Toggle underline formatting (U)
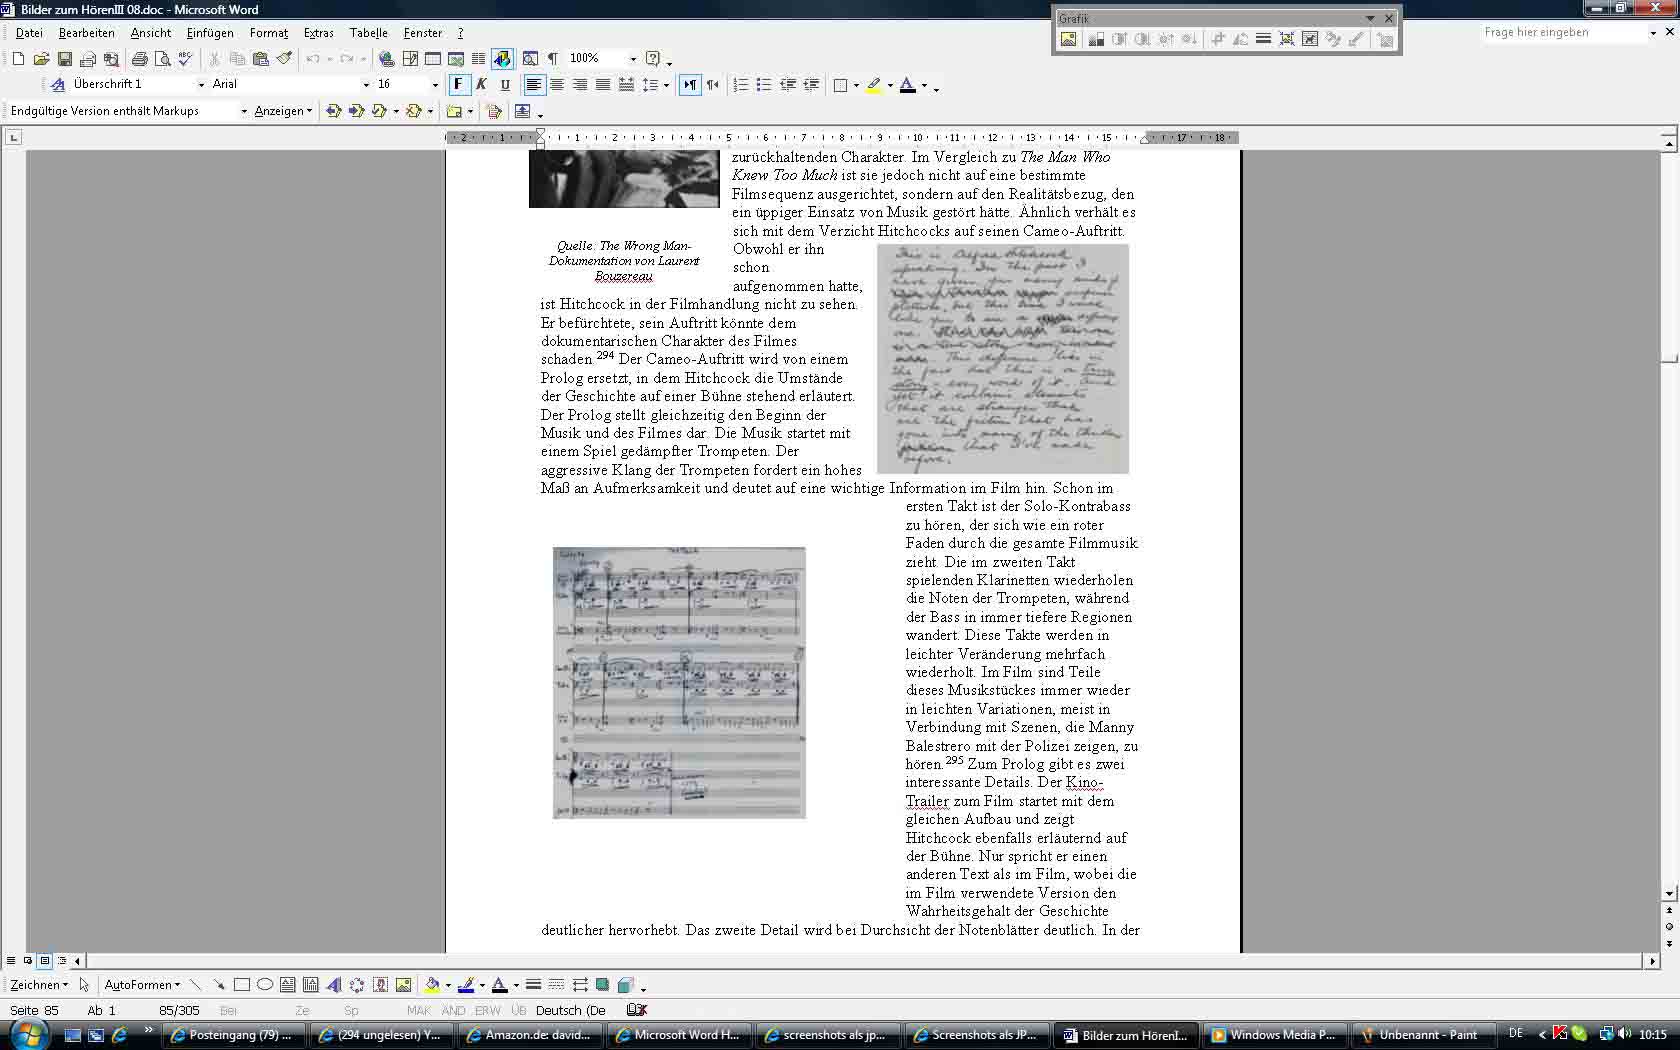The image size is (1680, 1050). [504, 85]
